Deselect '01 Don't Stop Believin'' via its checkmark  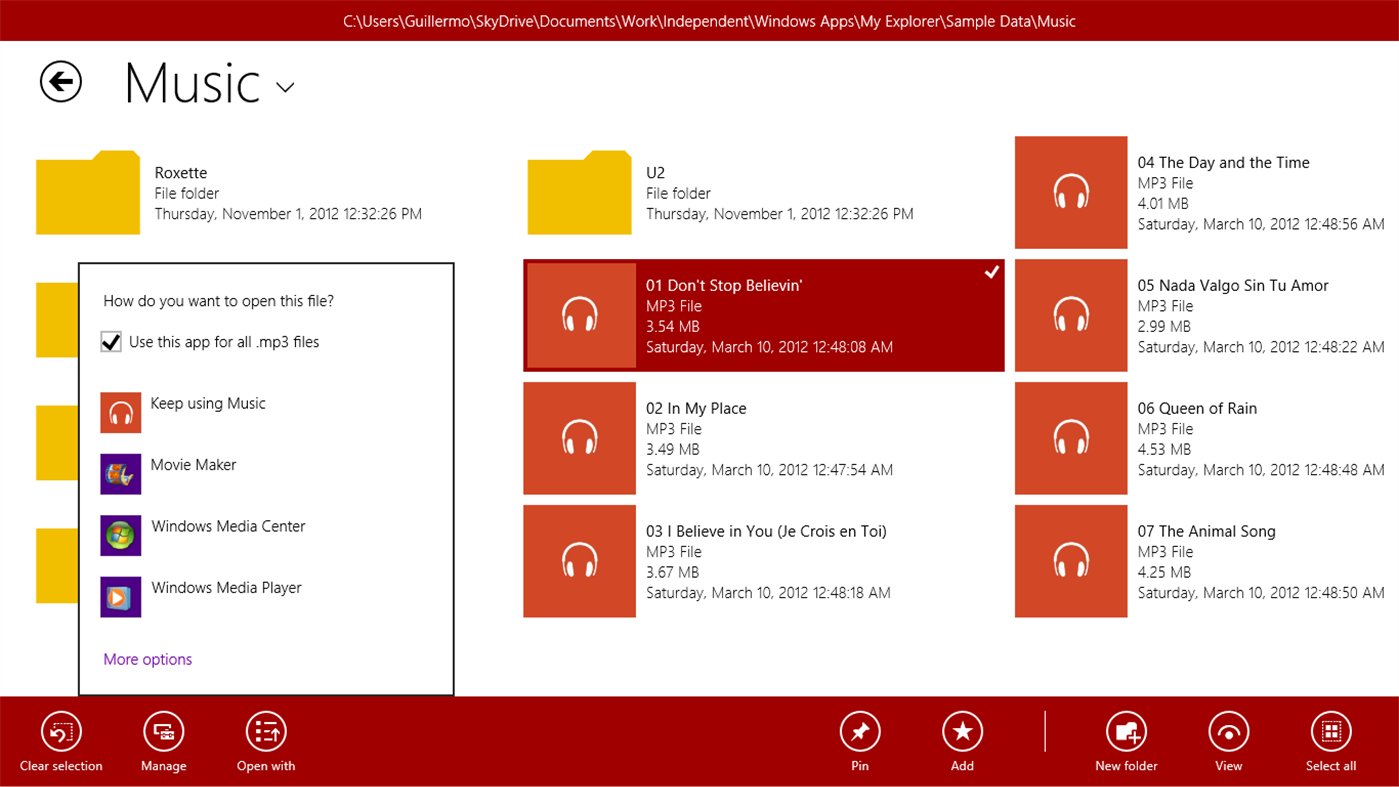point(992,271)
